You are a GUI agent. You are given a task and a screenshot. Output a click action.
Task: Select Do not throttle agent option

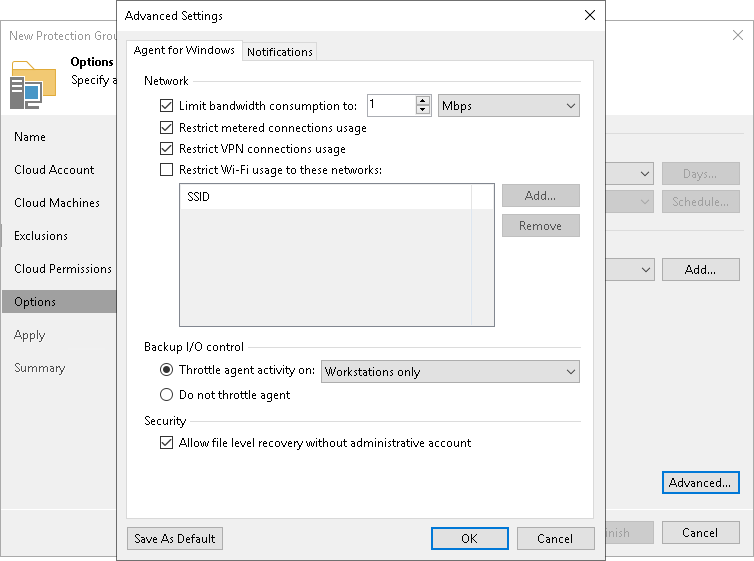click(166, 395)
